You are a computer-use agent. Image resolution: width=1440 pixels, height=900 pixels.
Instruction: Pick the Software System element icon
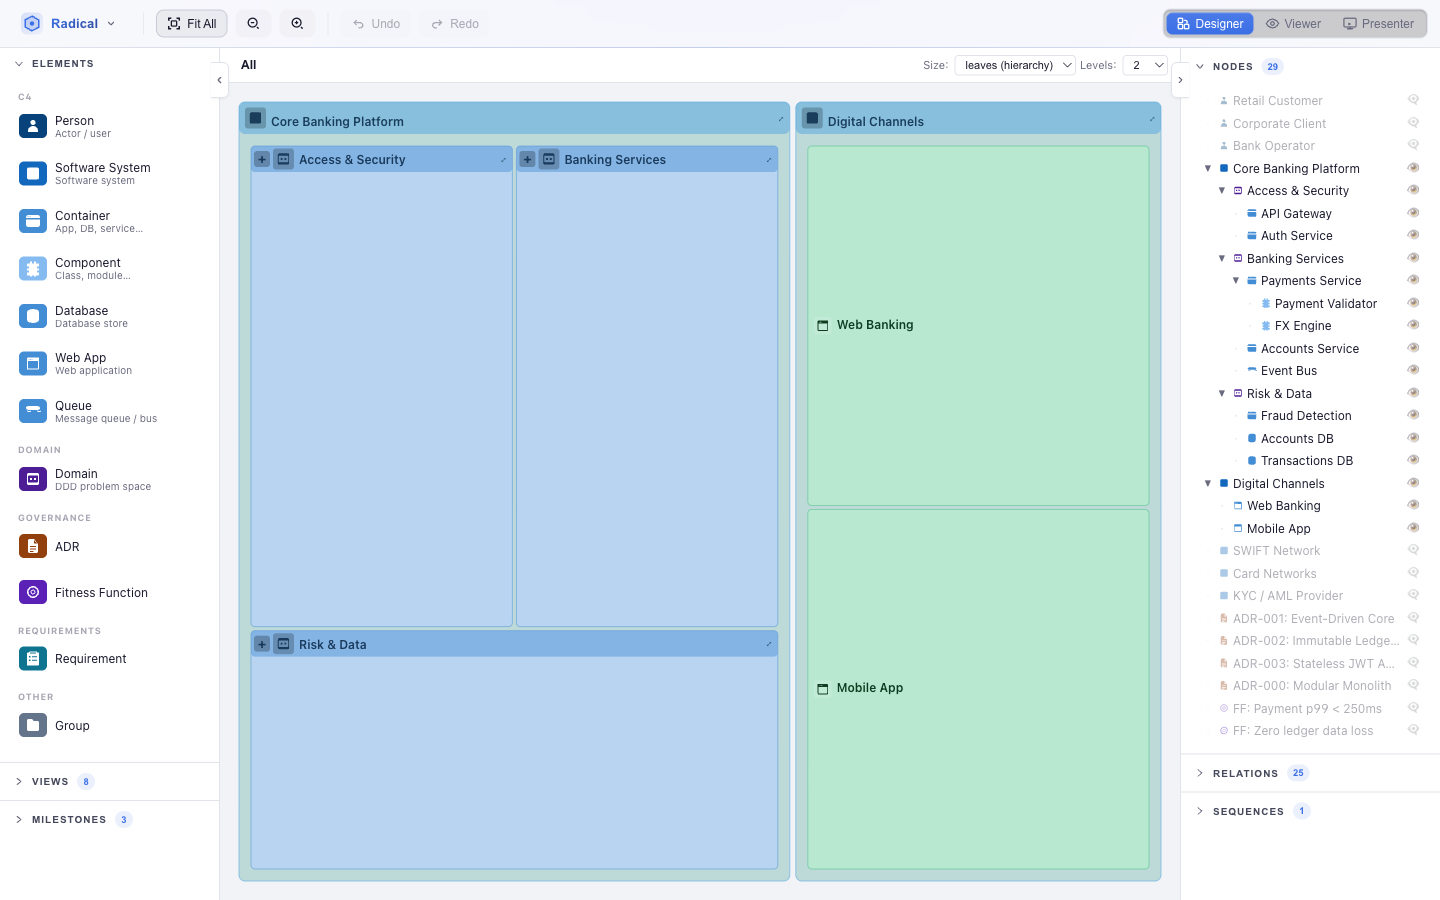tap(33, 173)
